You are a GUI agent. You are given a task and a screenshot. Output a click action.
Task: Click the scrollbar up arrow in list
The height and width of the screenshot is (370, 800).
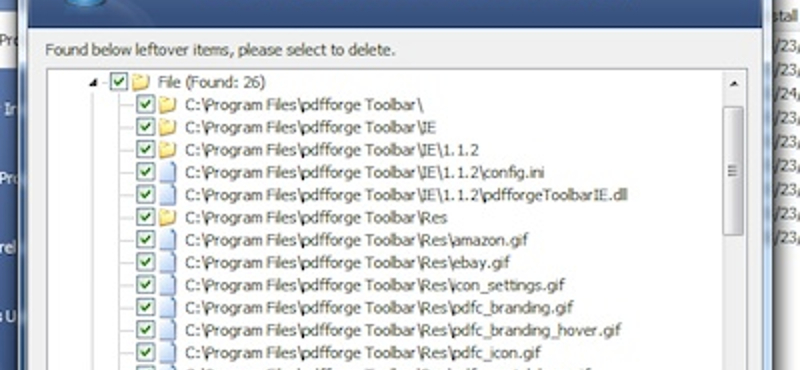(x=733, y=83)
